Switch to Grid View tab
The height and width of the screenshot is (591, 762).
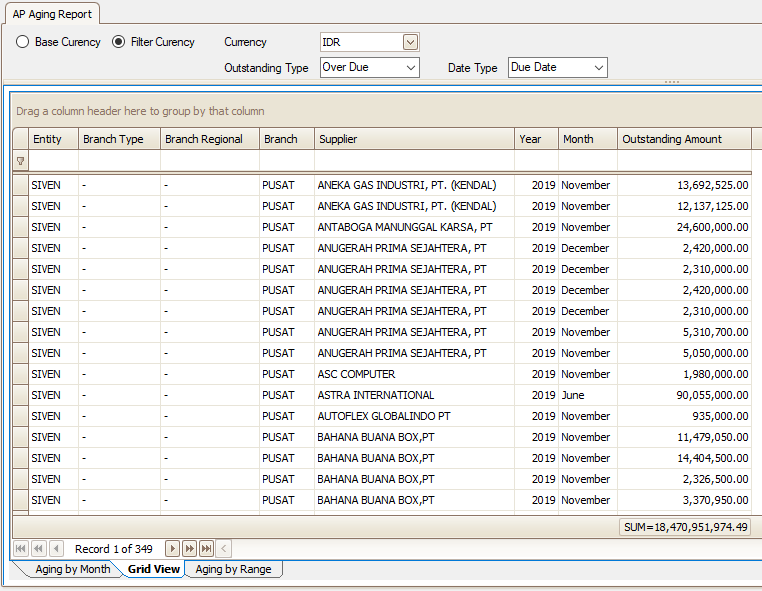[x=154, y=569]
